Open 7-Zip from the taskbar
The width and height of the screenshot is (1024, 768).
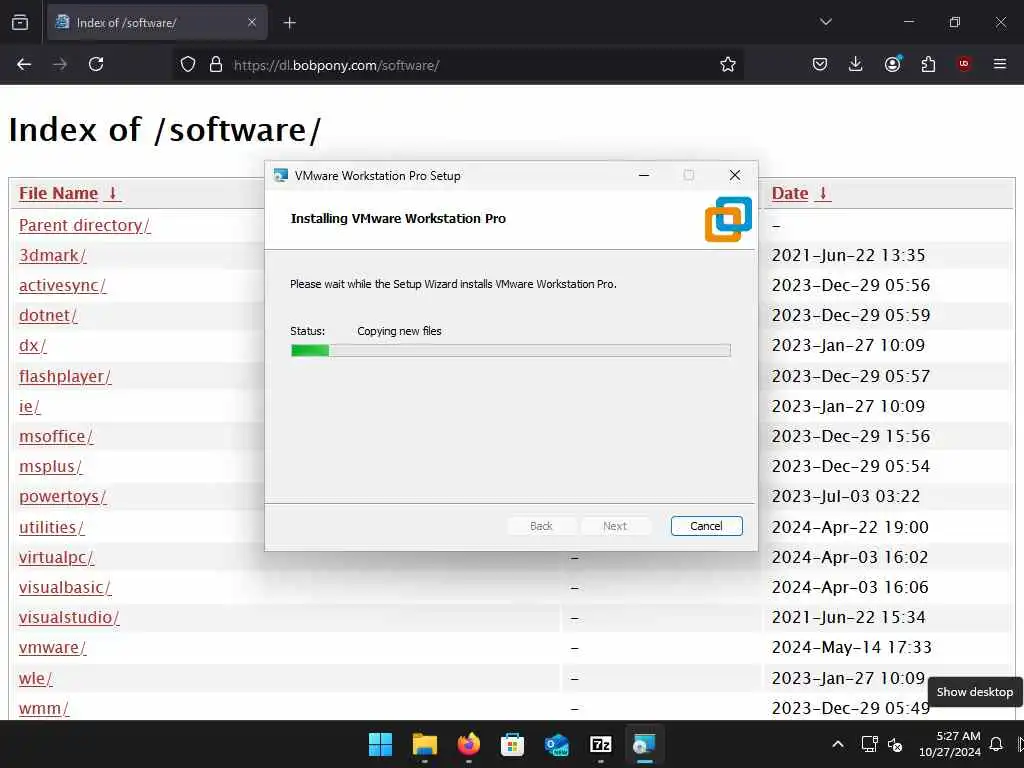point(601,744)
